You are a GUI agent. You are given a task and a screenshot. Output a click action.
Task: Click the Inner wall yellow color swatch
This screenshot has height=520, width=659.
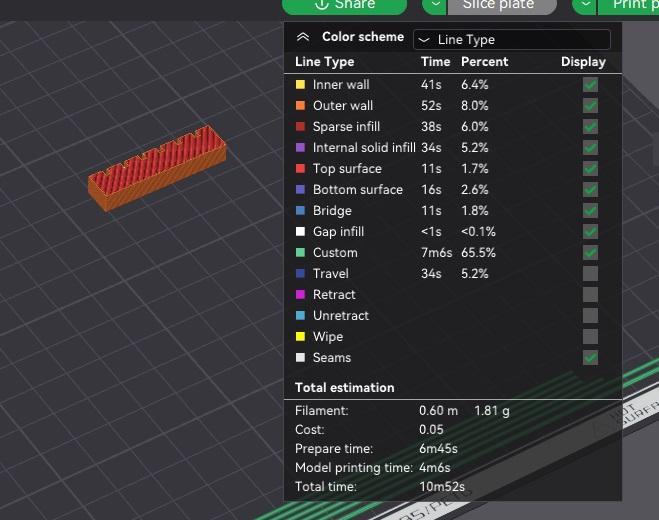[x=300, y=84]
